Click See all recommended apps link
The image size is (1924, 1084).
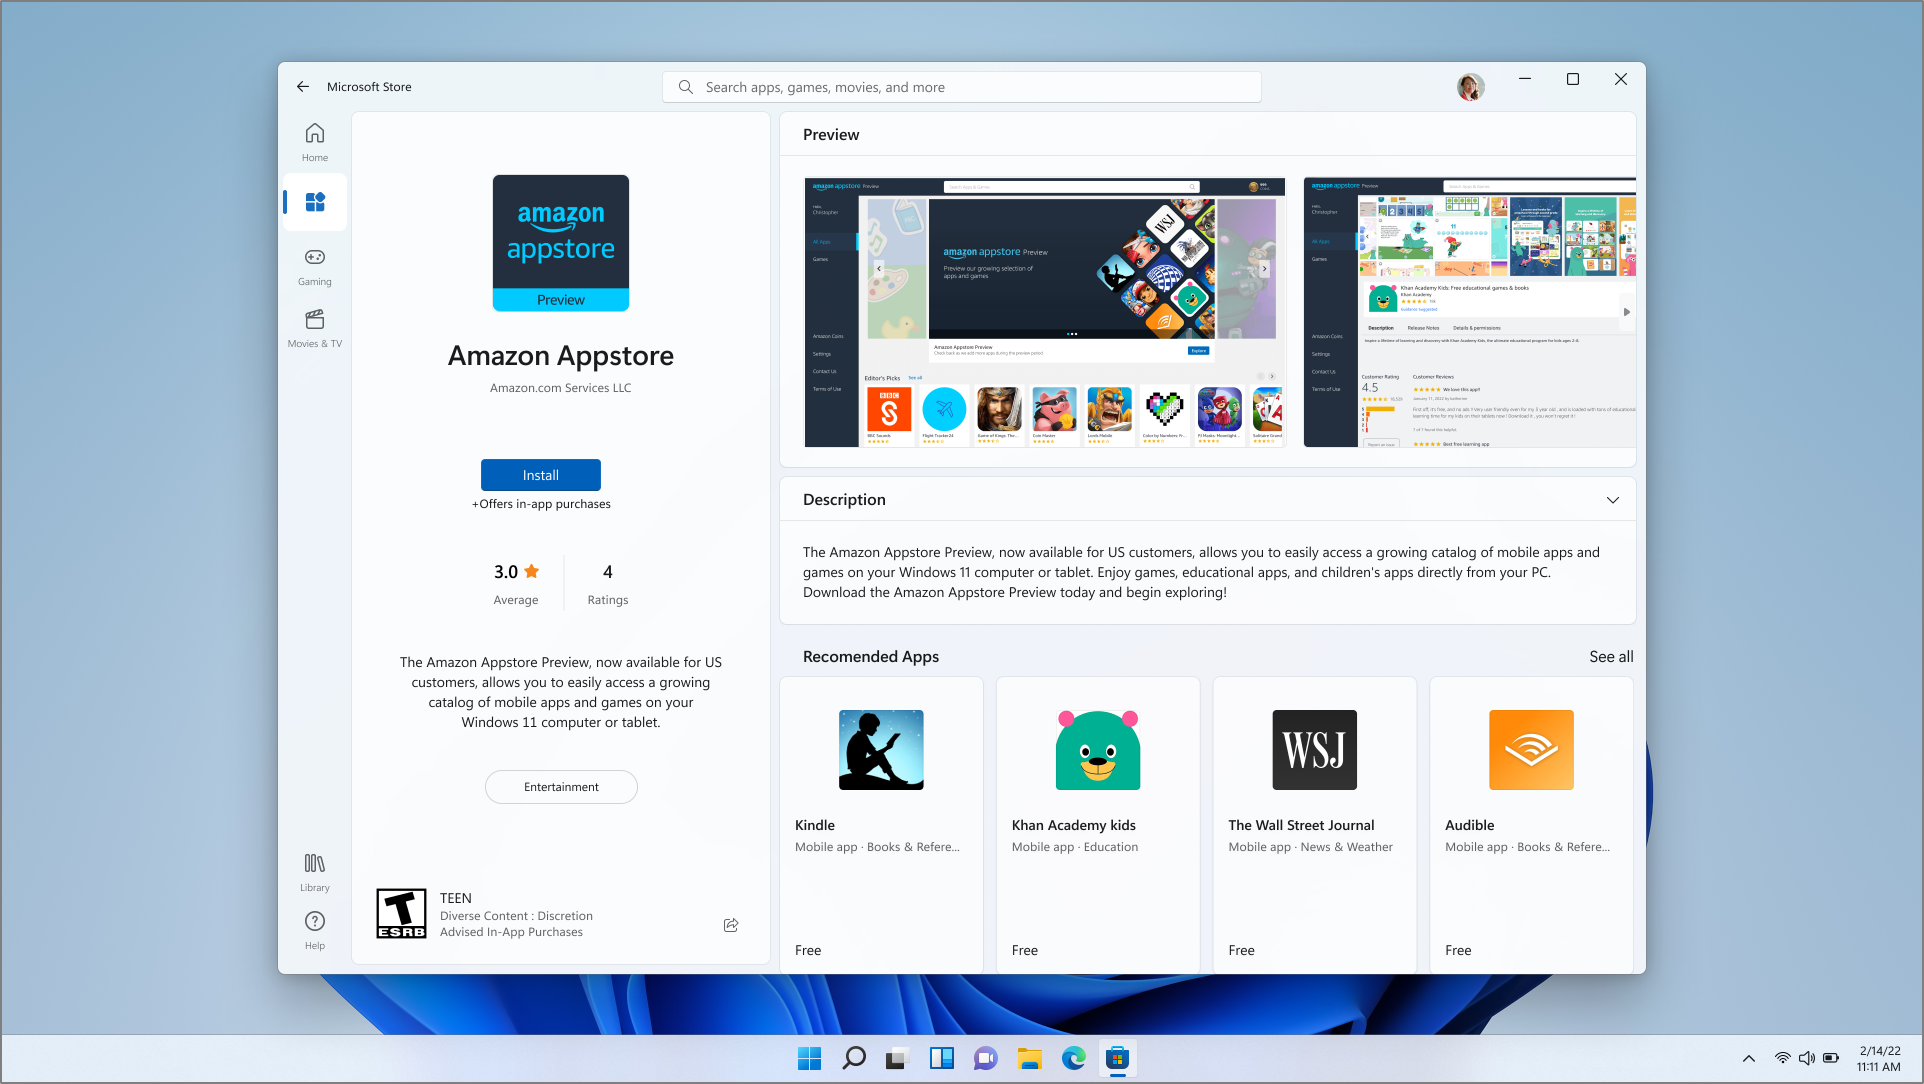[x=1611, y=656]
